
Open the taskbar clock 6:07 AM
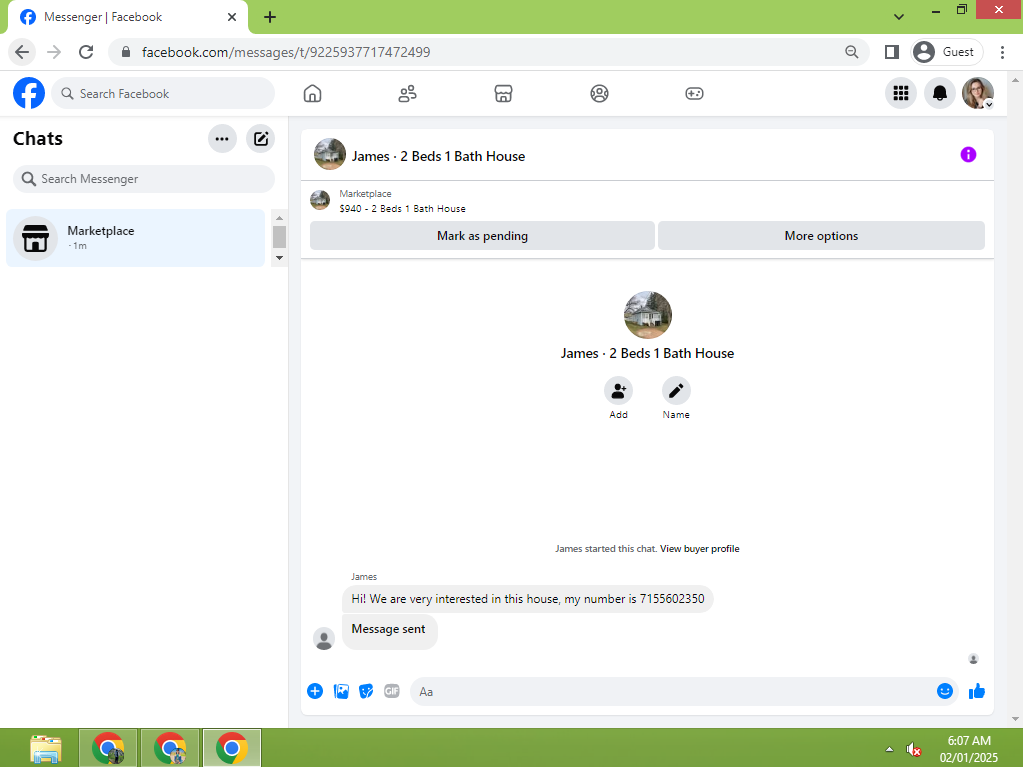click(969, 741)
